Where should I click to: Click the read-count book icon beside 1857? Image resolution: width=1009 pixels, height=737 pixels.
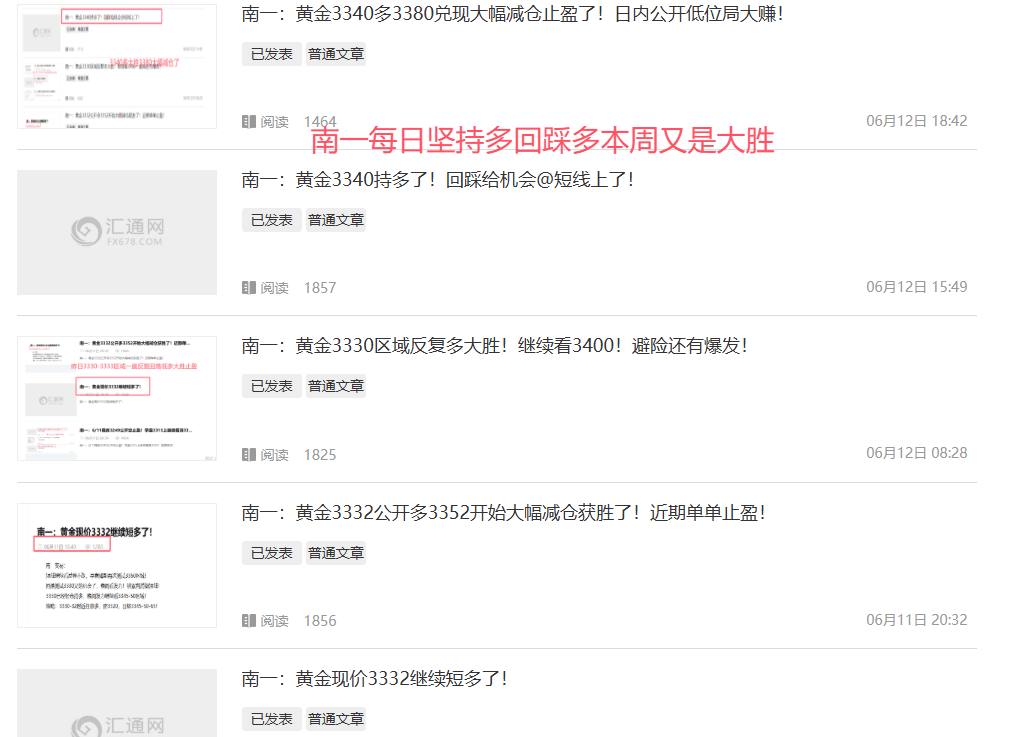pyautogui.click(x=249, y=288)
